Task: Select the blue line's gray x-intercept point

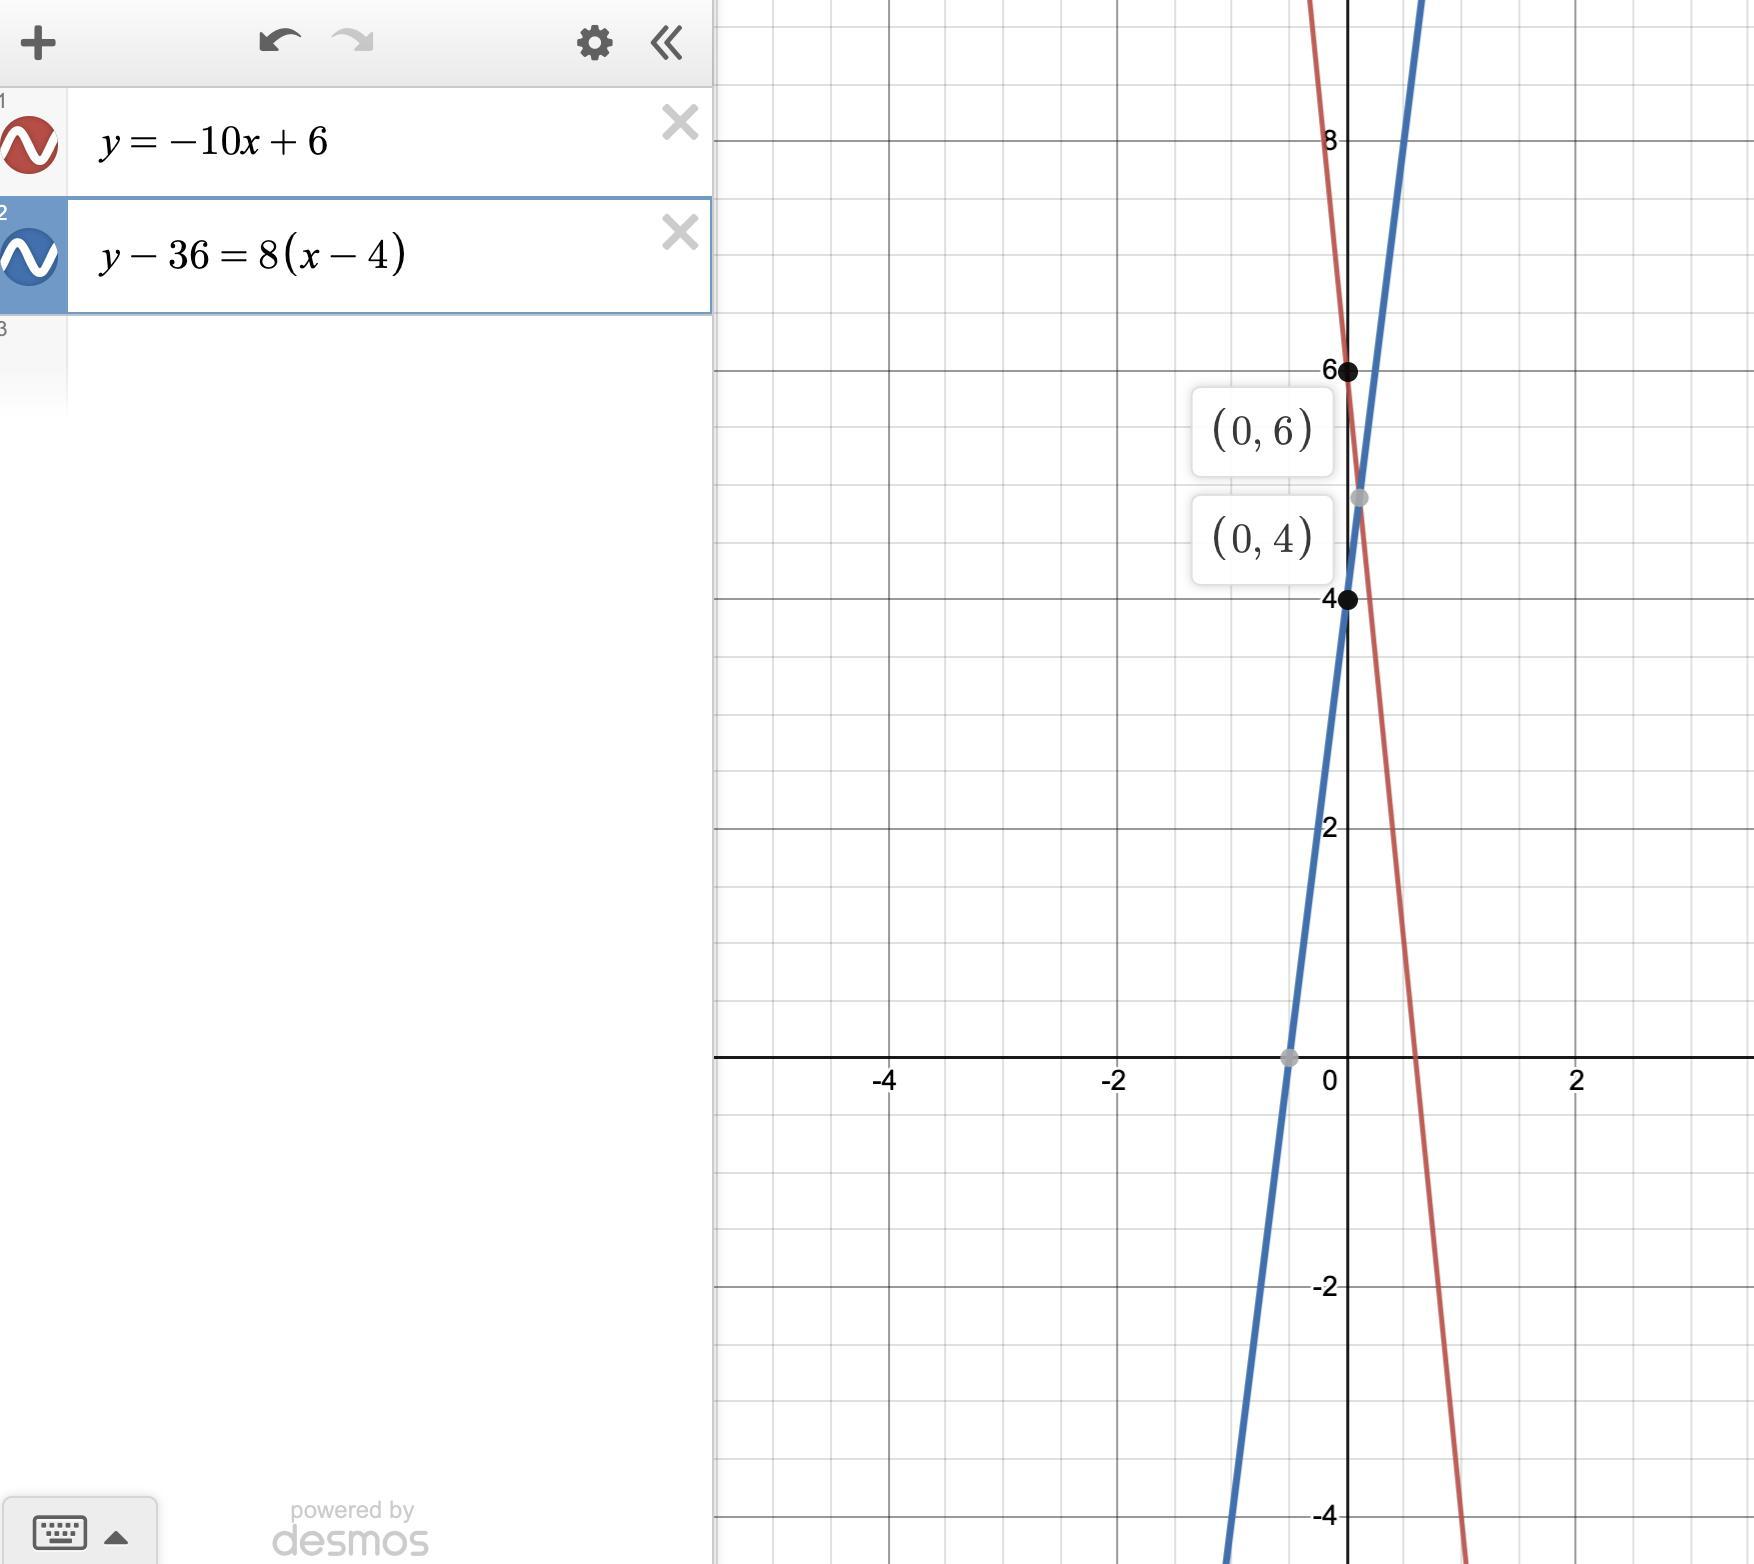Action: click(1290, 1057)
